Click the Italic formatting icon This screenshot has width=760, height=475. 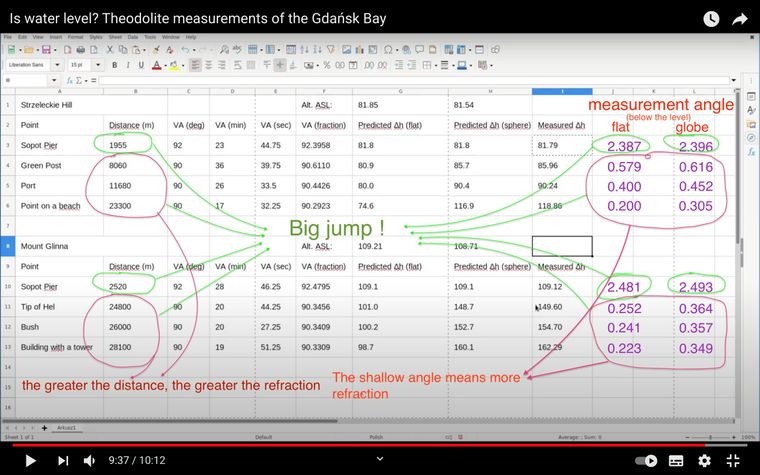click(x=128, y=65)
